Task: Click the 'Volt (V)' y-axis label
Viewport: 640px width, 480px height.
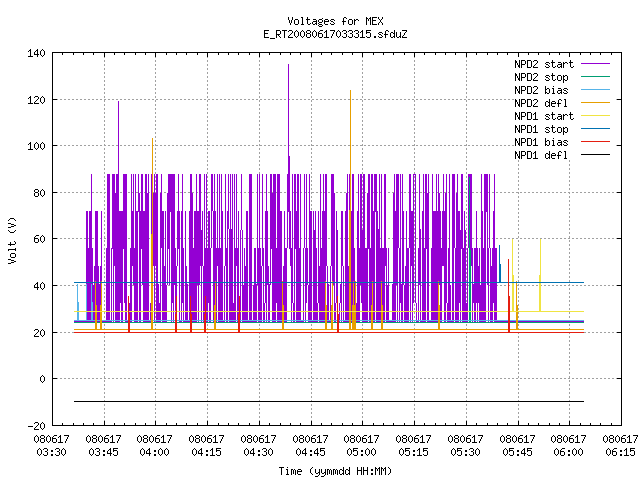Action: point(12,241)
